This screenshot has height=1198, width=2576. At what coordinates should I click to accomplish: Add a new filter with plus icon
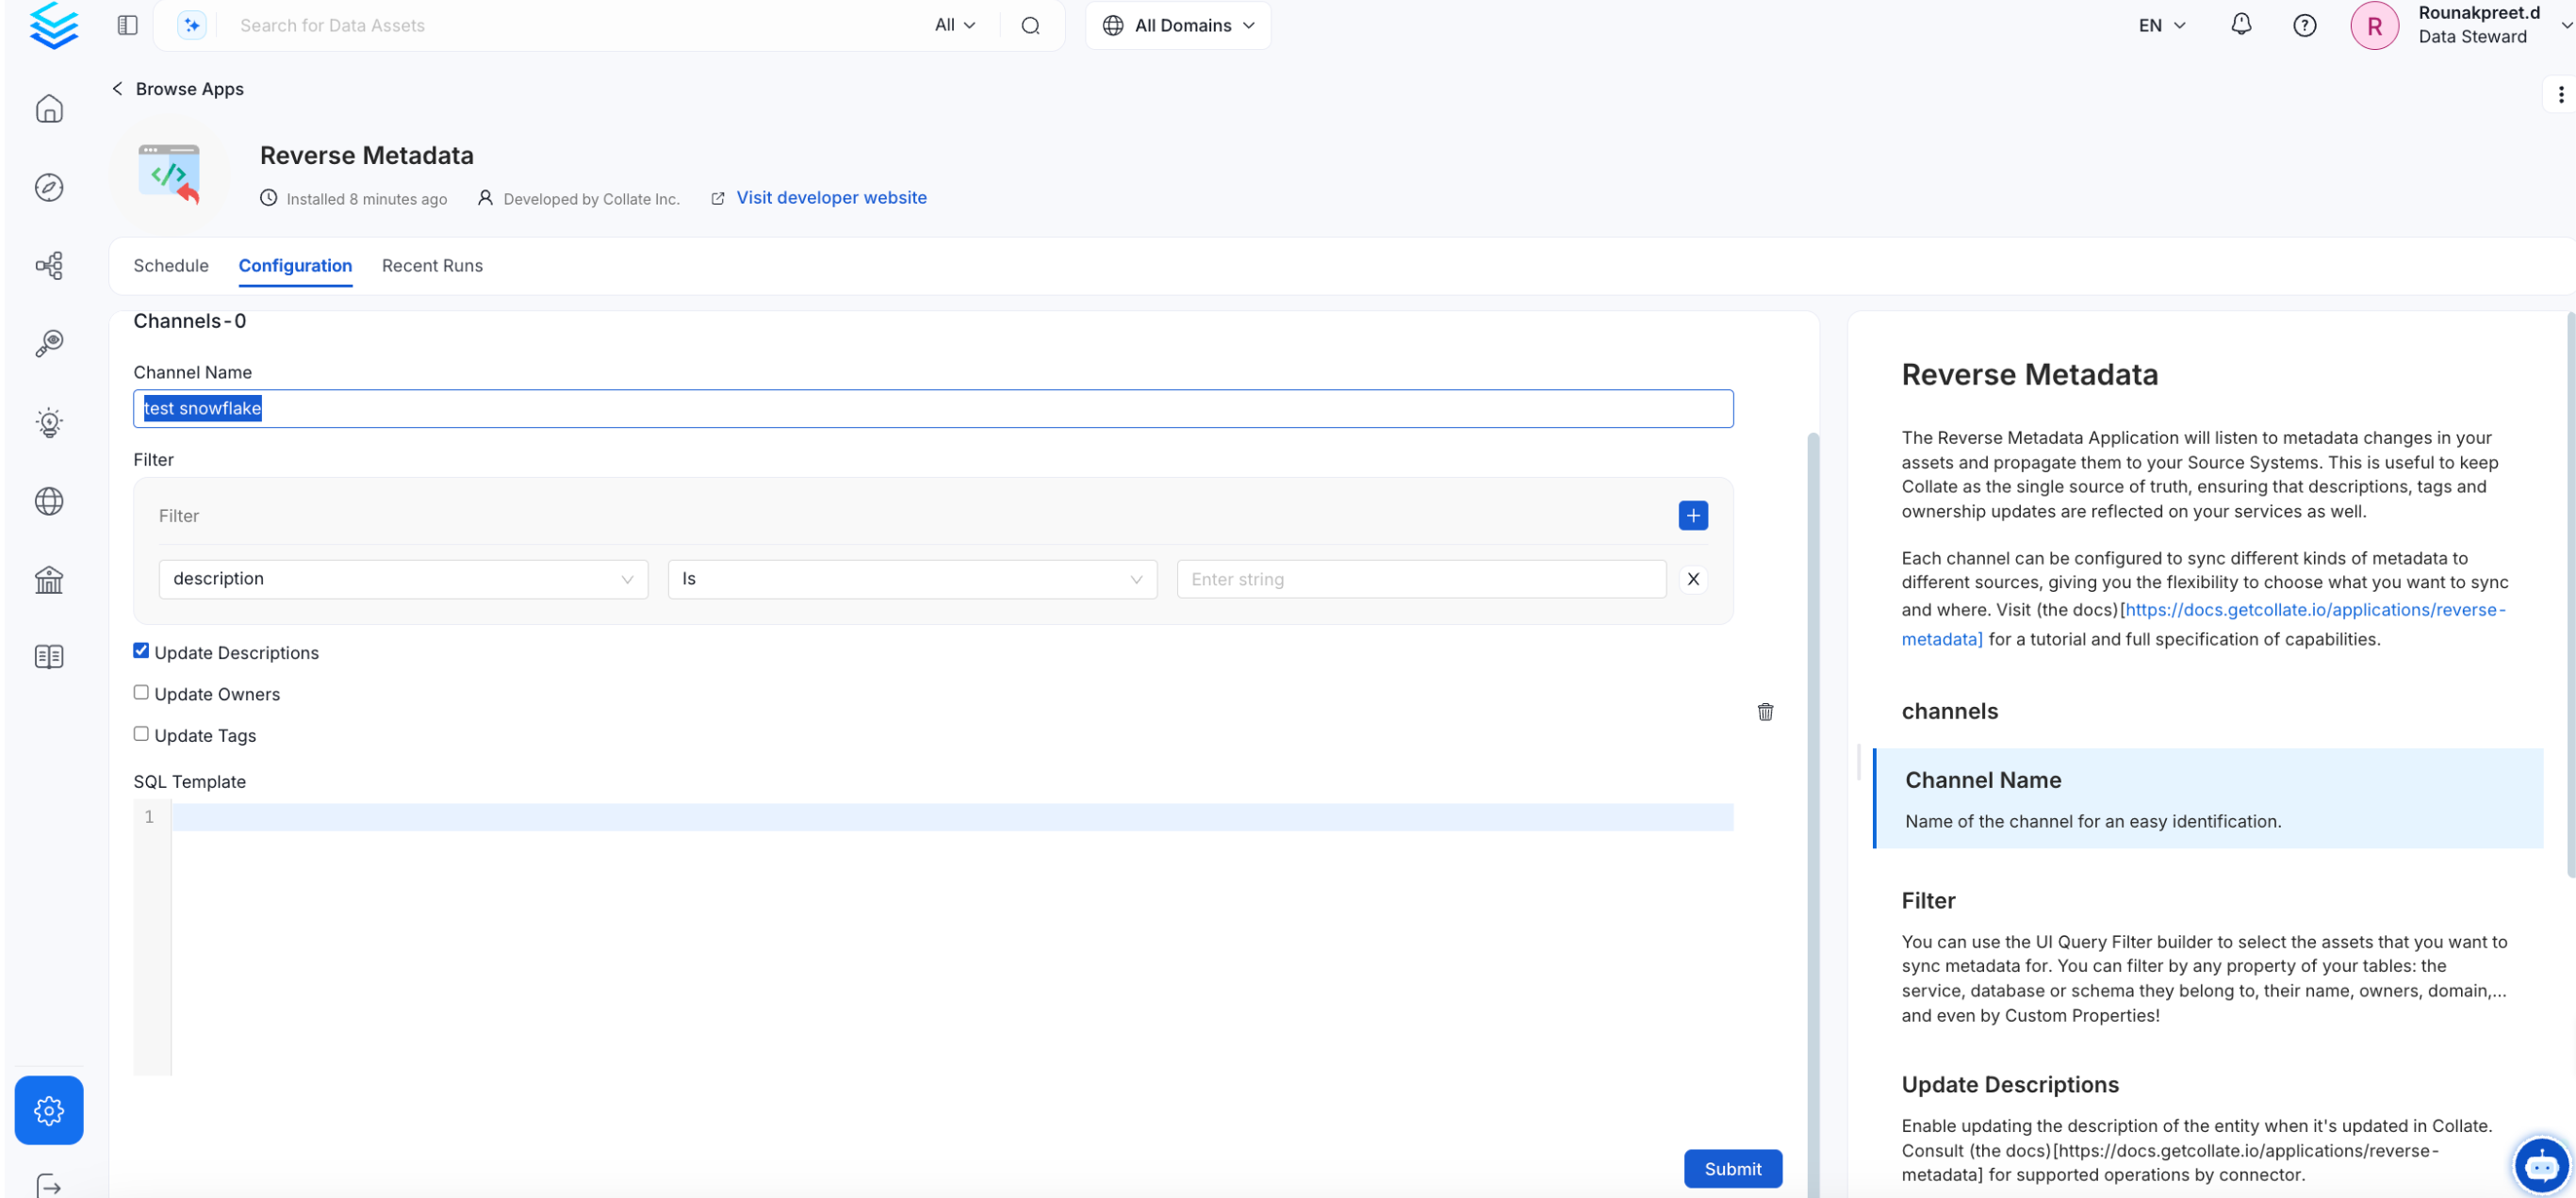point(1692,515)
